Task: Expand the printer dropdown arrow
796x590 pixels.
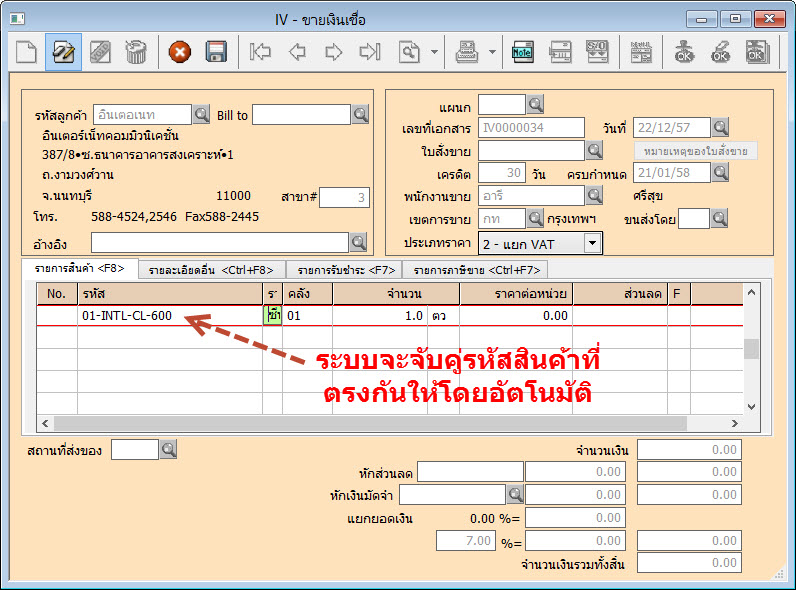Action: click(492, 52)
